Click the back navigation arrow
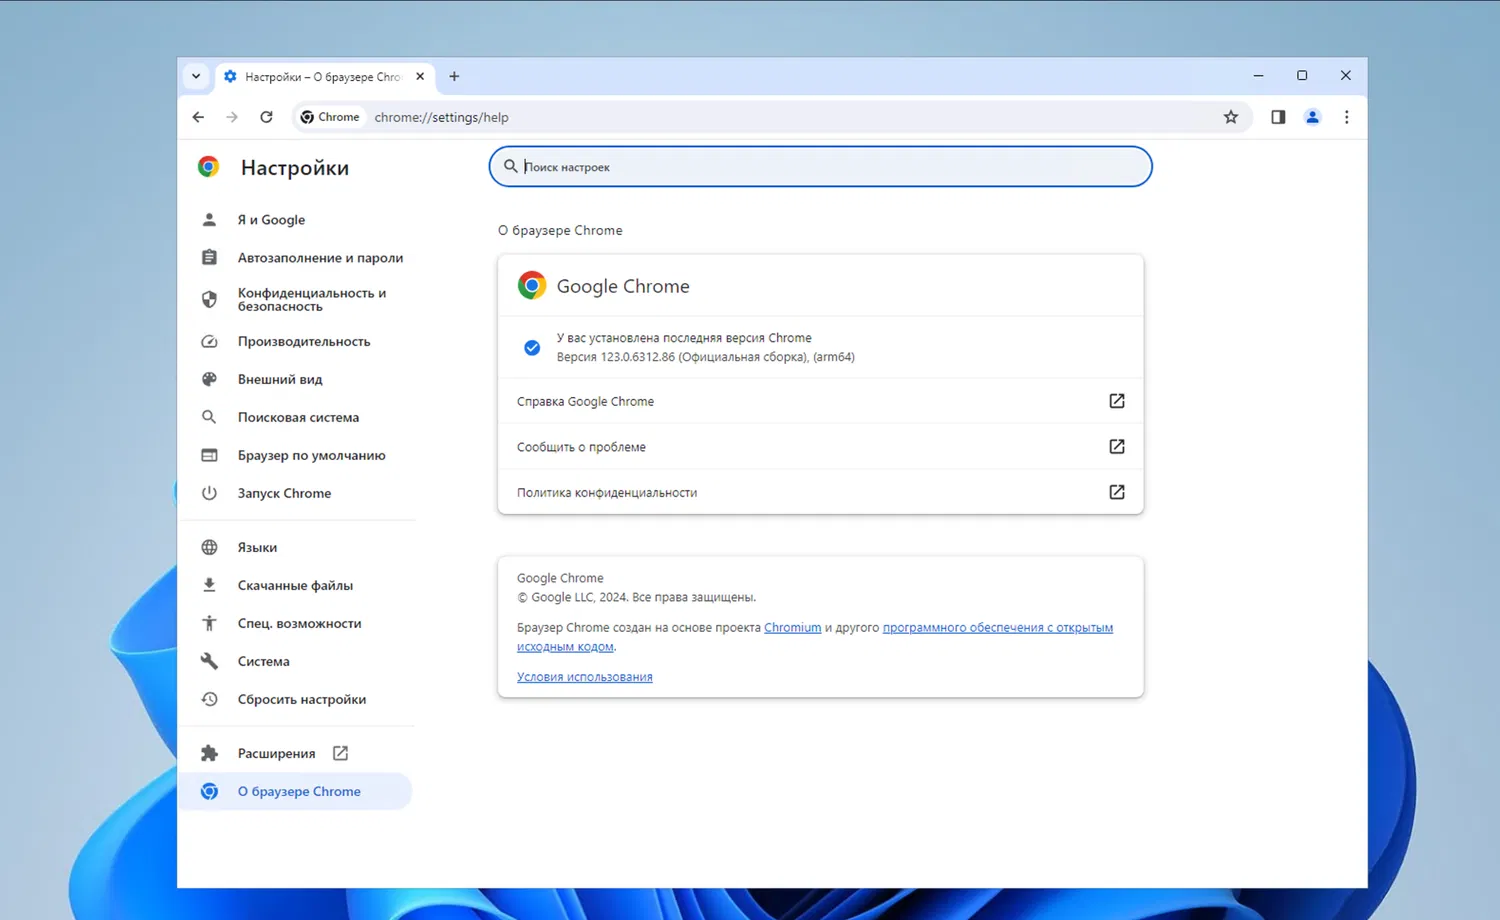1500x920 pixels. pos(198,117)
